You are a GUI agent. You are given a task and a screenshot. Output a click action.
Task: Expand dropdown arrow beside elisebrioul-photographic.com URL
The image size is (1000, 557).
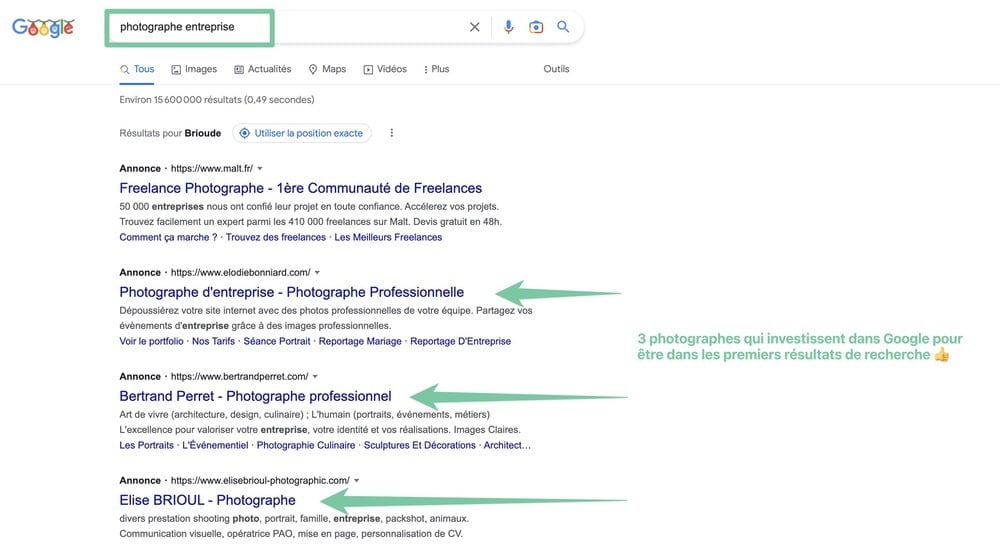pos(357,480)
